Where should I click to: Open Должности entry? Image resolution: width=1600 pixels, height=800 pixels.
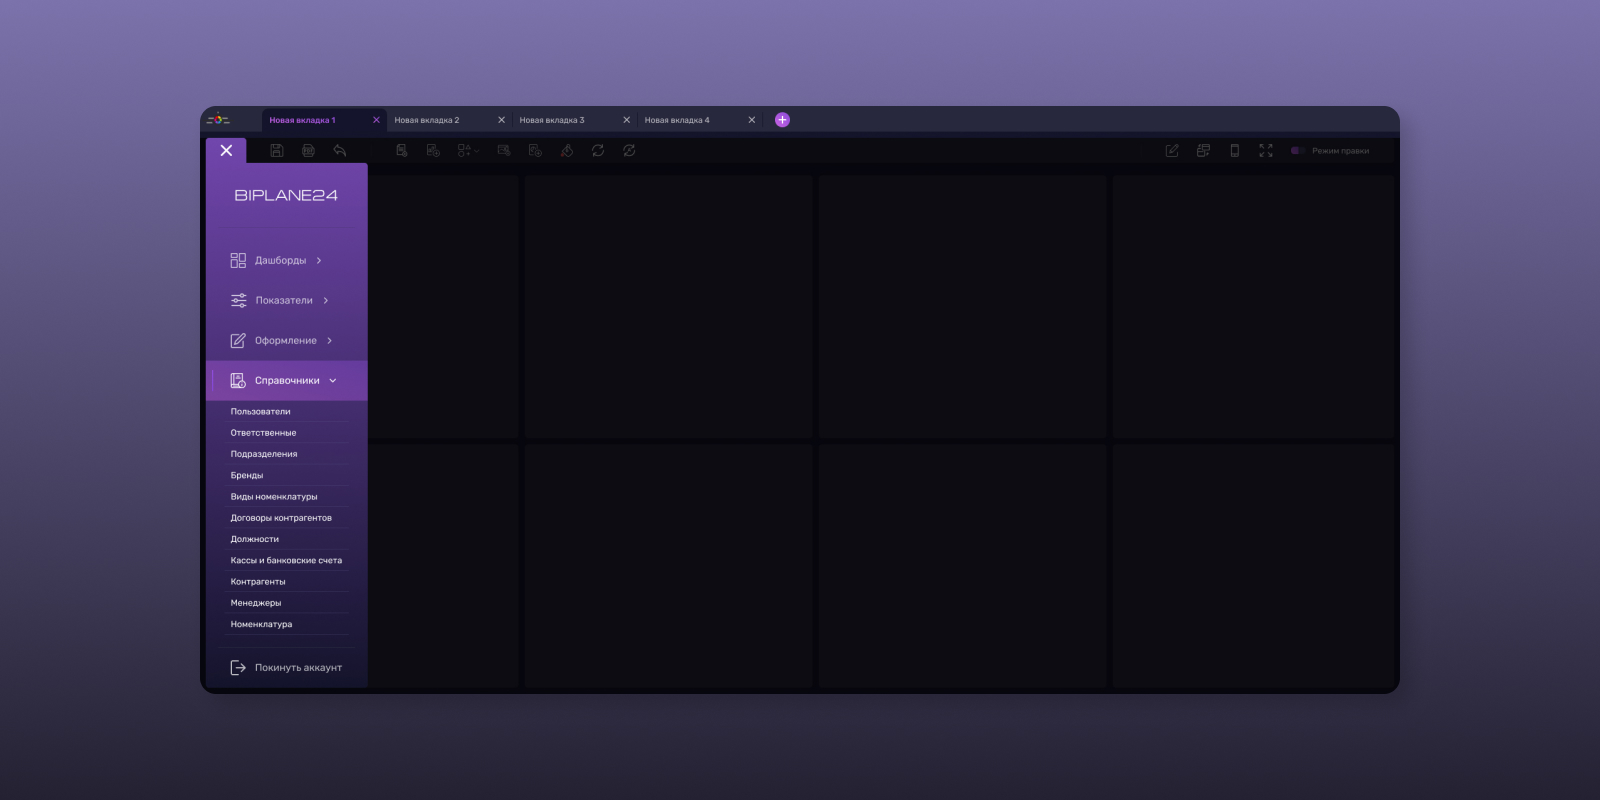287,539
